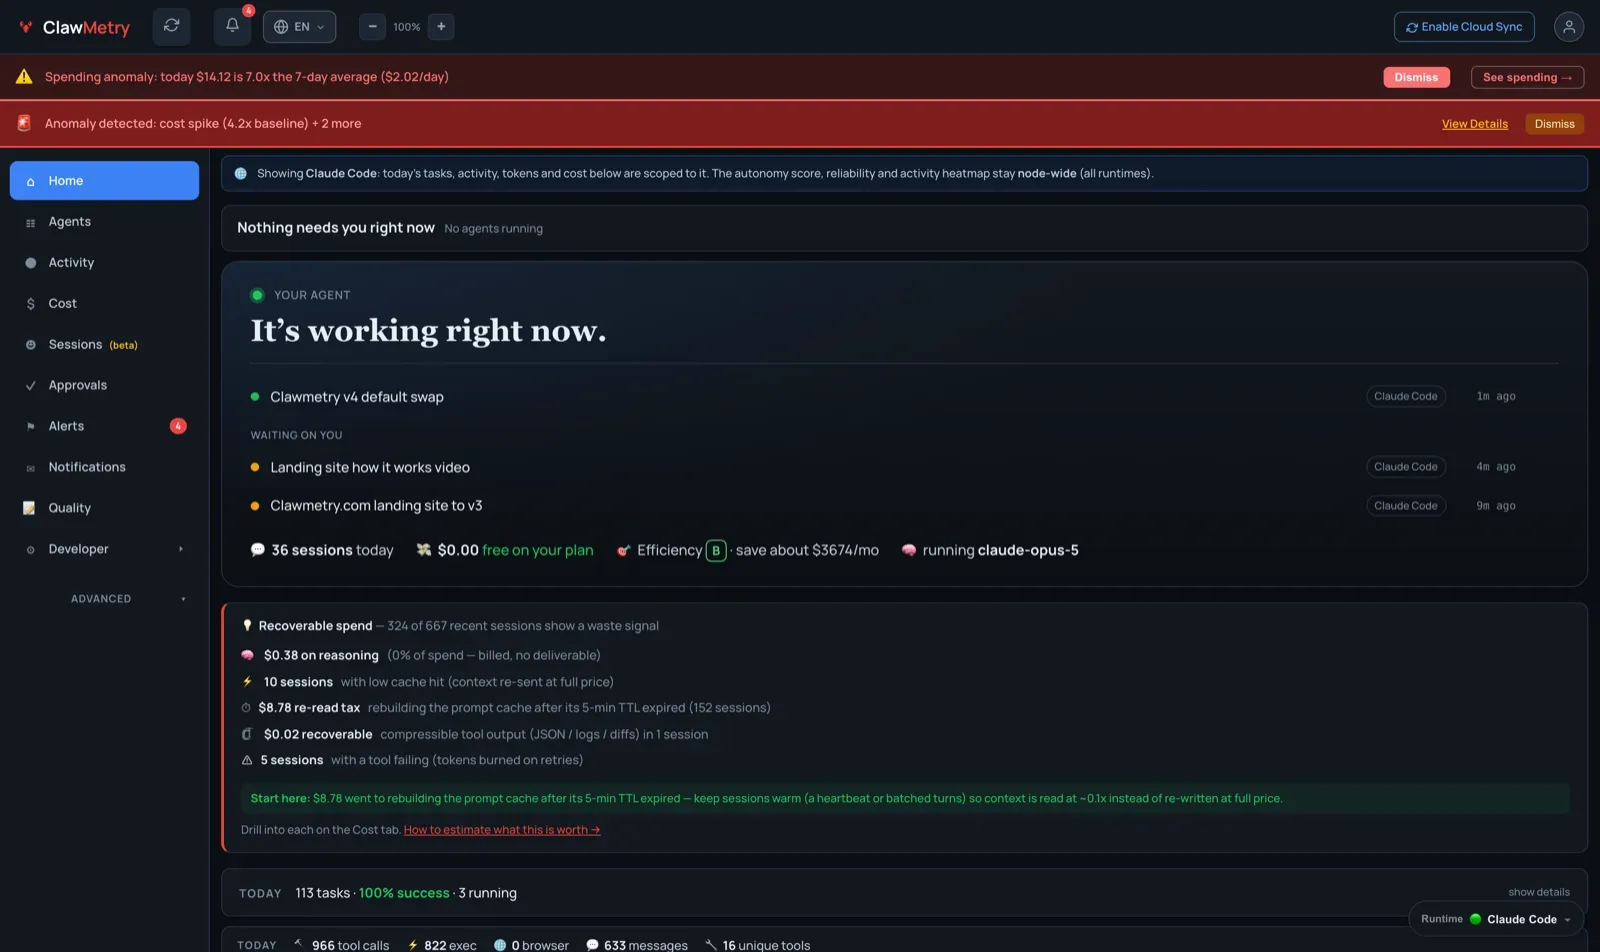
Task: Click the zoom out minus button
Action: 372,27
